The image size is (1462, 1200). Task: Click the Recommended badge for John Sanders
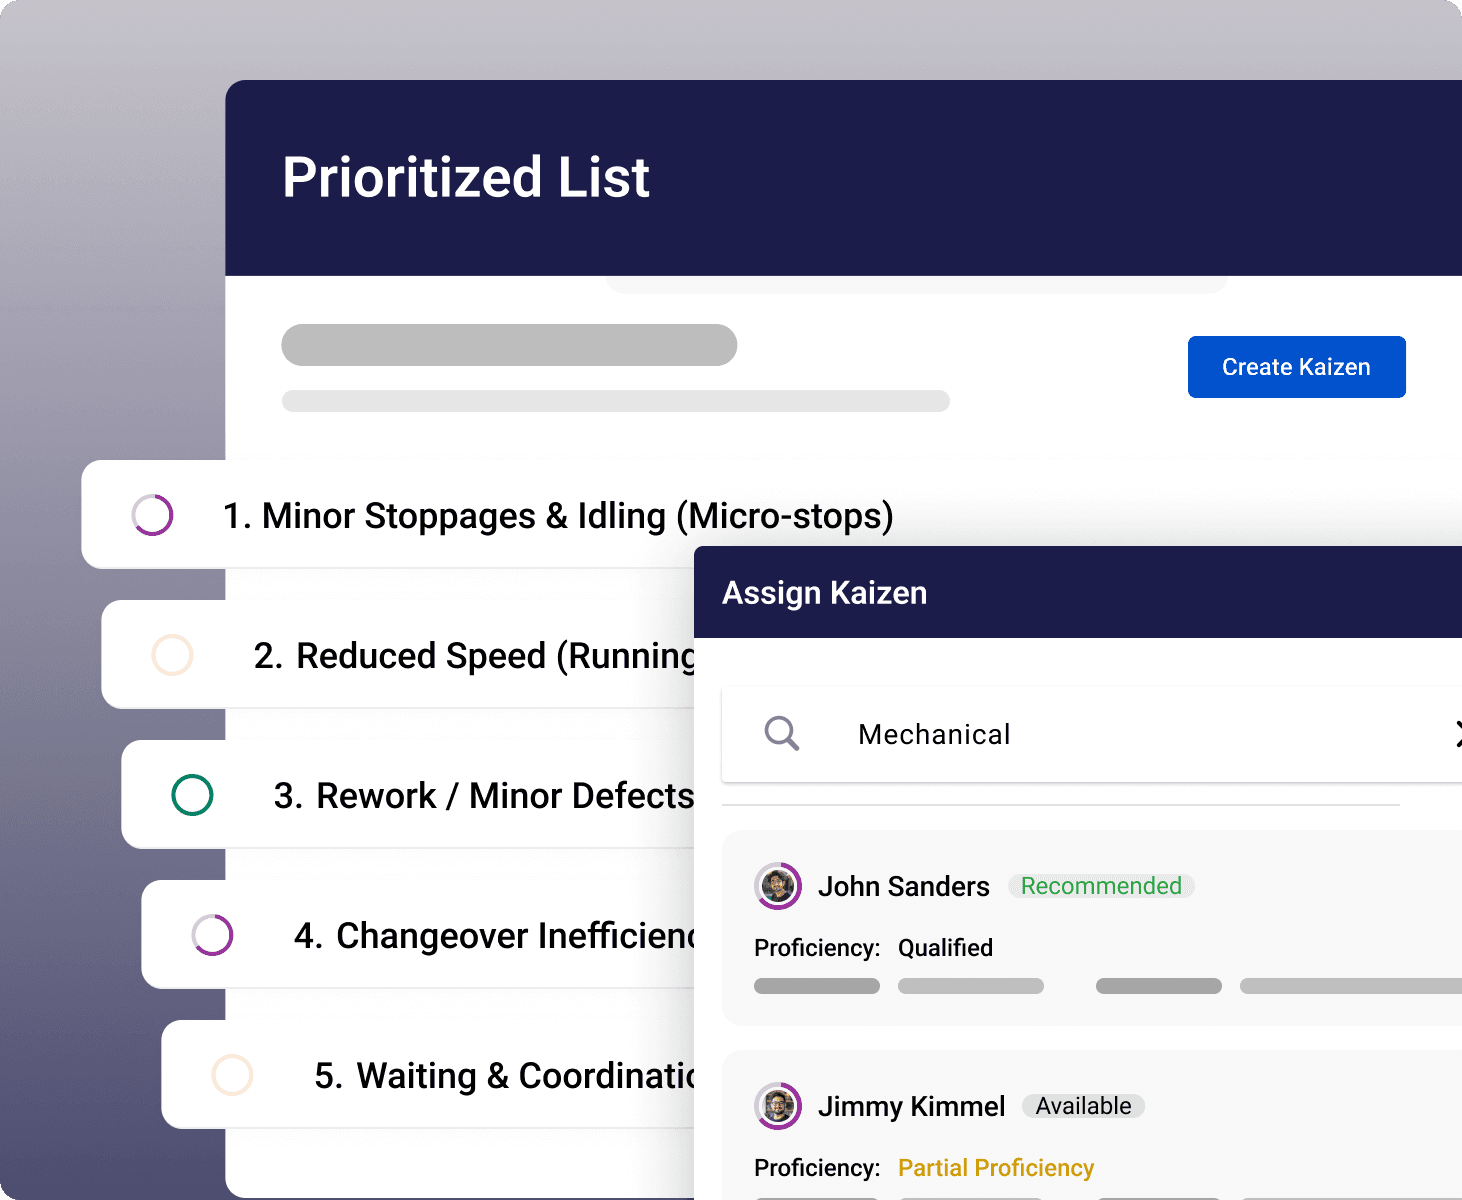click(1101, 886)
